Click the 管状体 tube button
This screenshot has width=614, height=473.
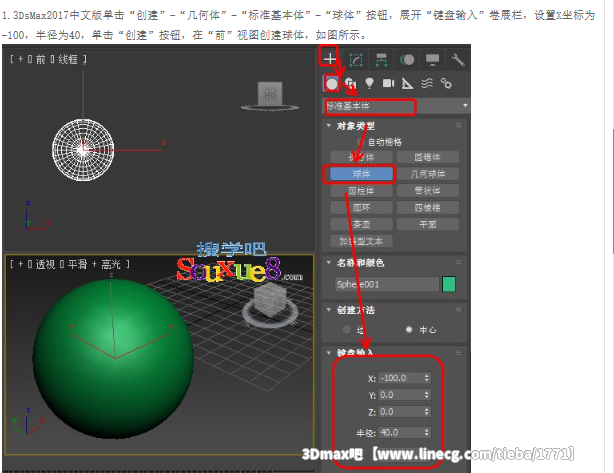[x=428, y=191]
